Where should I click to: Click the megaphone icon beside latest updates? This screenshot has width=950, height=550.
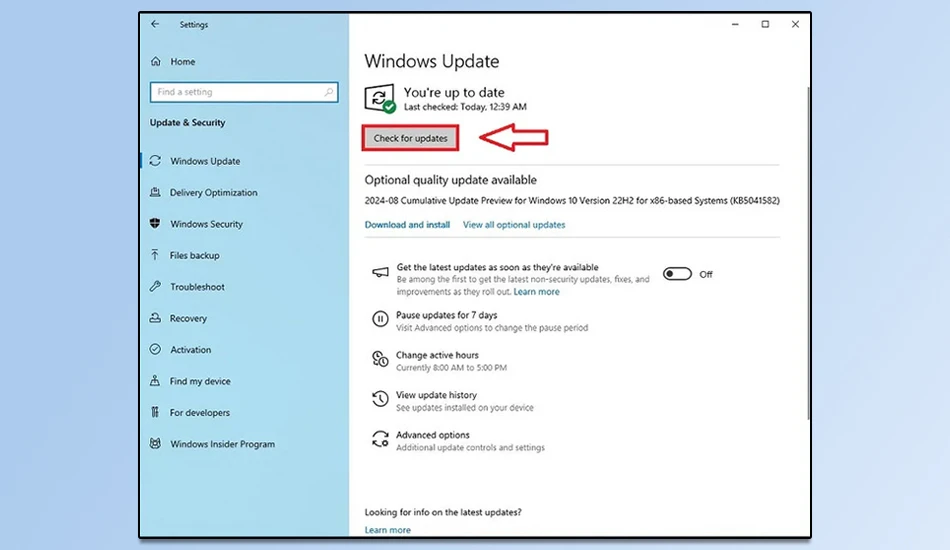pos(380,272)
